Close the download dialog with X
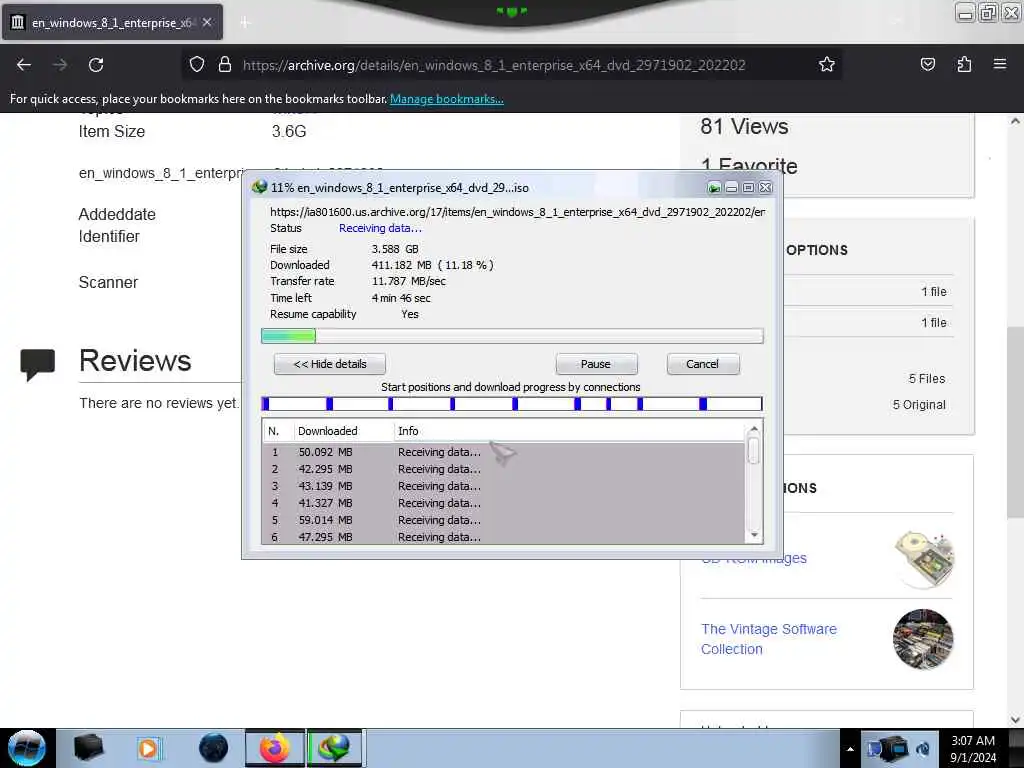This screenshot has width=1024, height=768. point(765,188)
